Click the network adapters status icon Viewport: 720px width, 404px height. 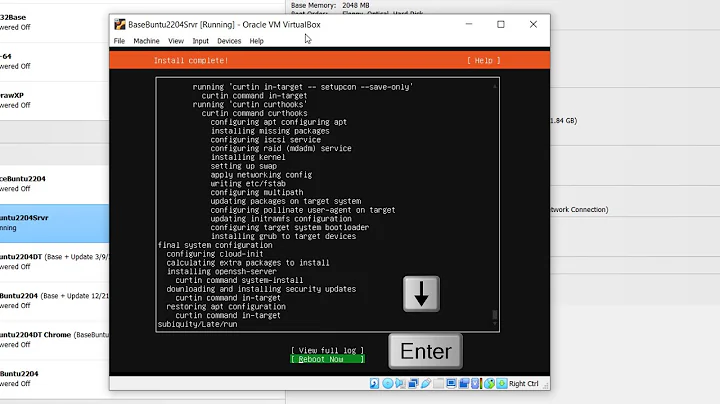tap(413, 383)
